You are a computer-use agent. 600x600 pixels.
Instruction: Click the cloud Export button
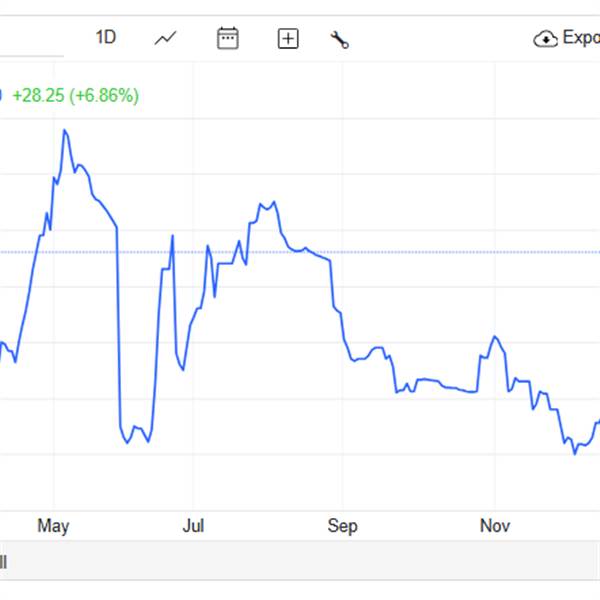[567, 38]
